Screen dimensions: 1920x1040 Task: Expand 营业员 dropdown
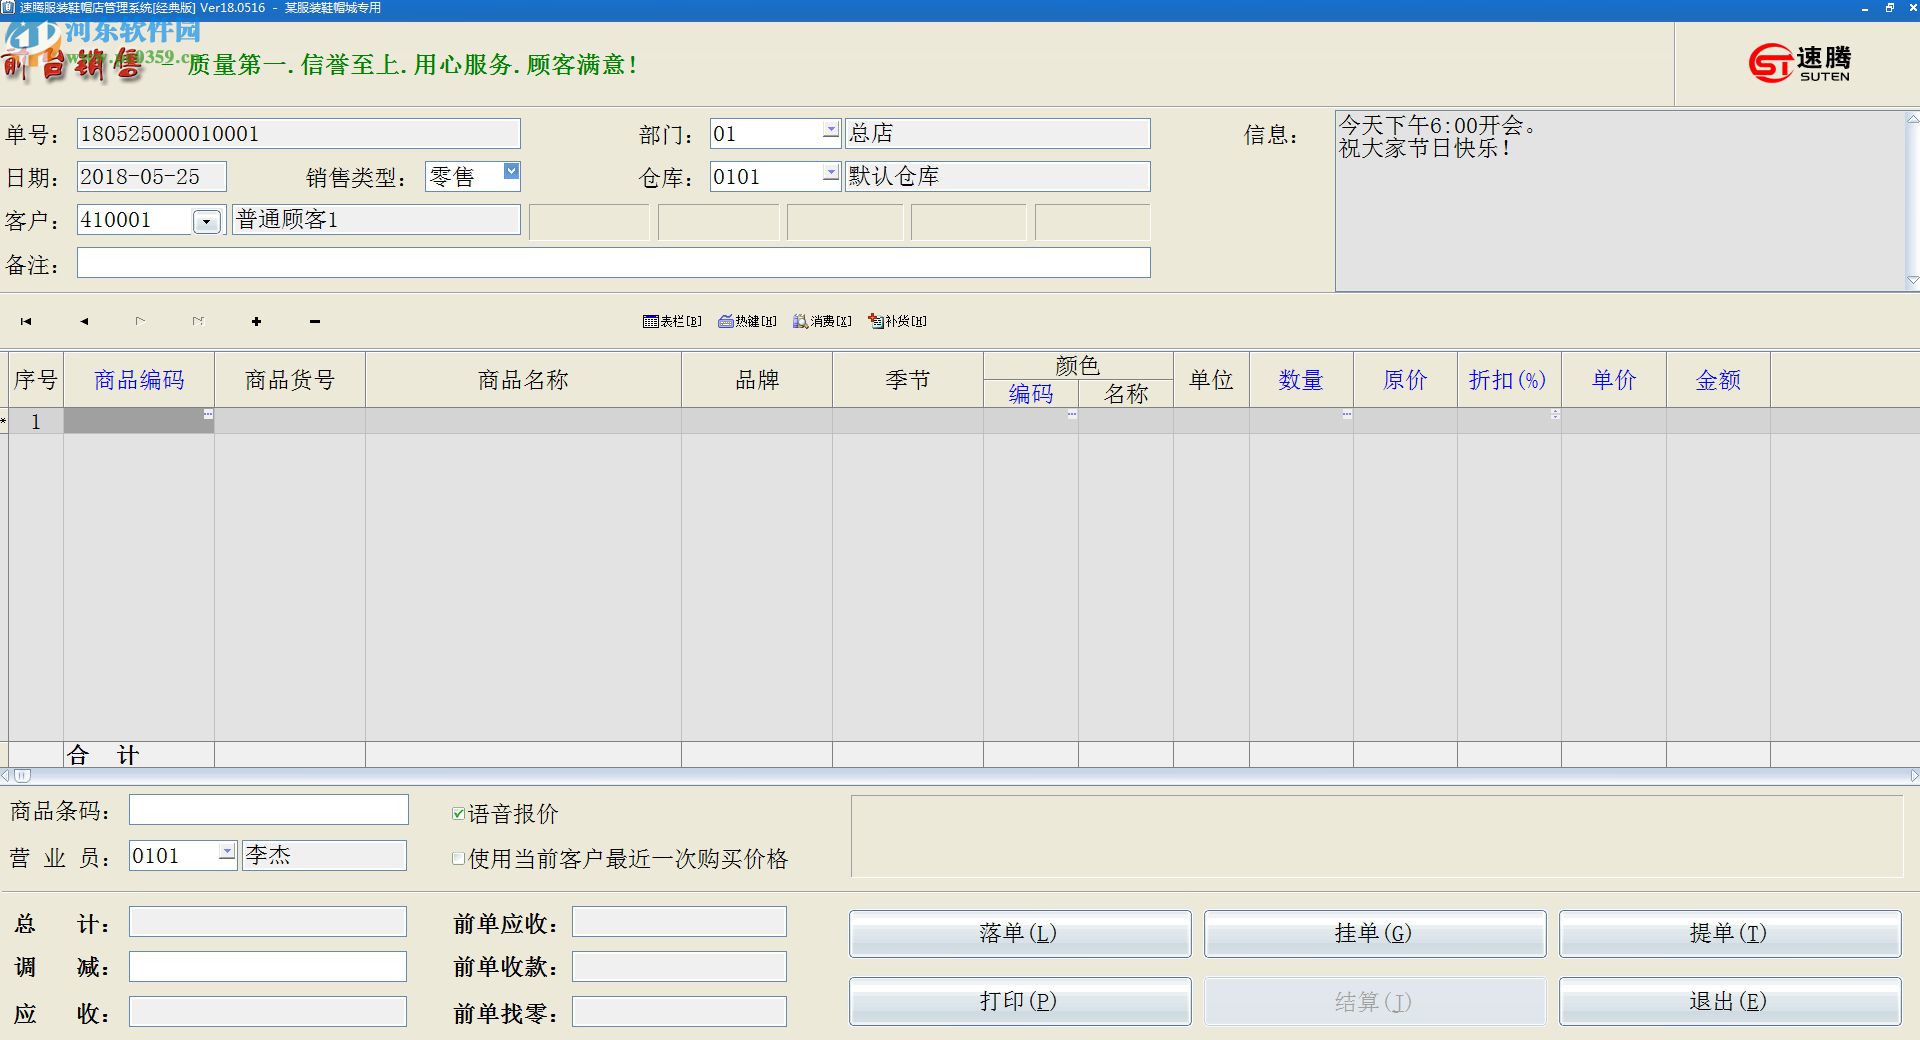tap(227, 852)
